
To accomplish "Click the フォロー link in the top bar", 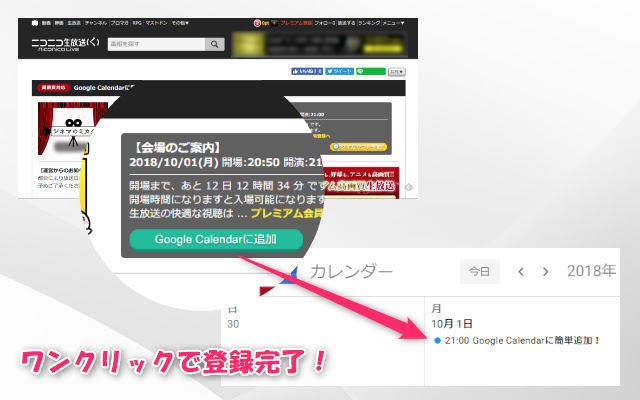I will pos(324,23).
